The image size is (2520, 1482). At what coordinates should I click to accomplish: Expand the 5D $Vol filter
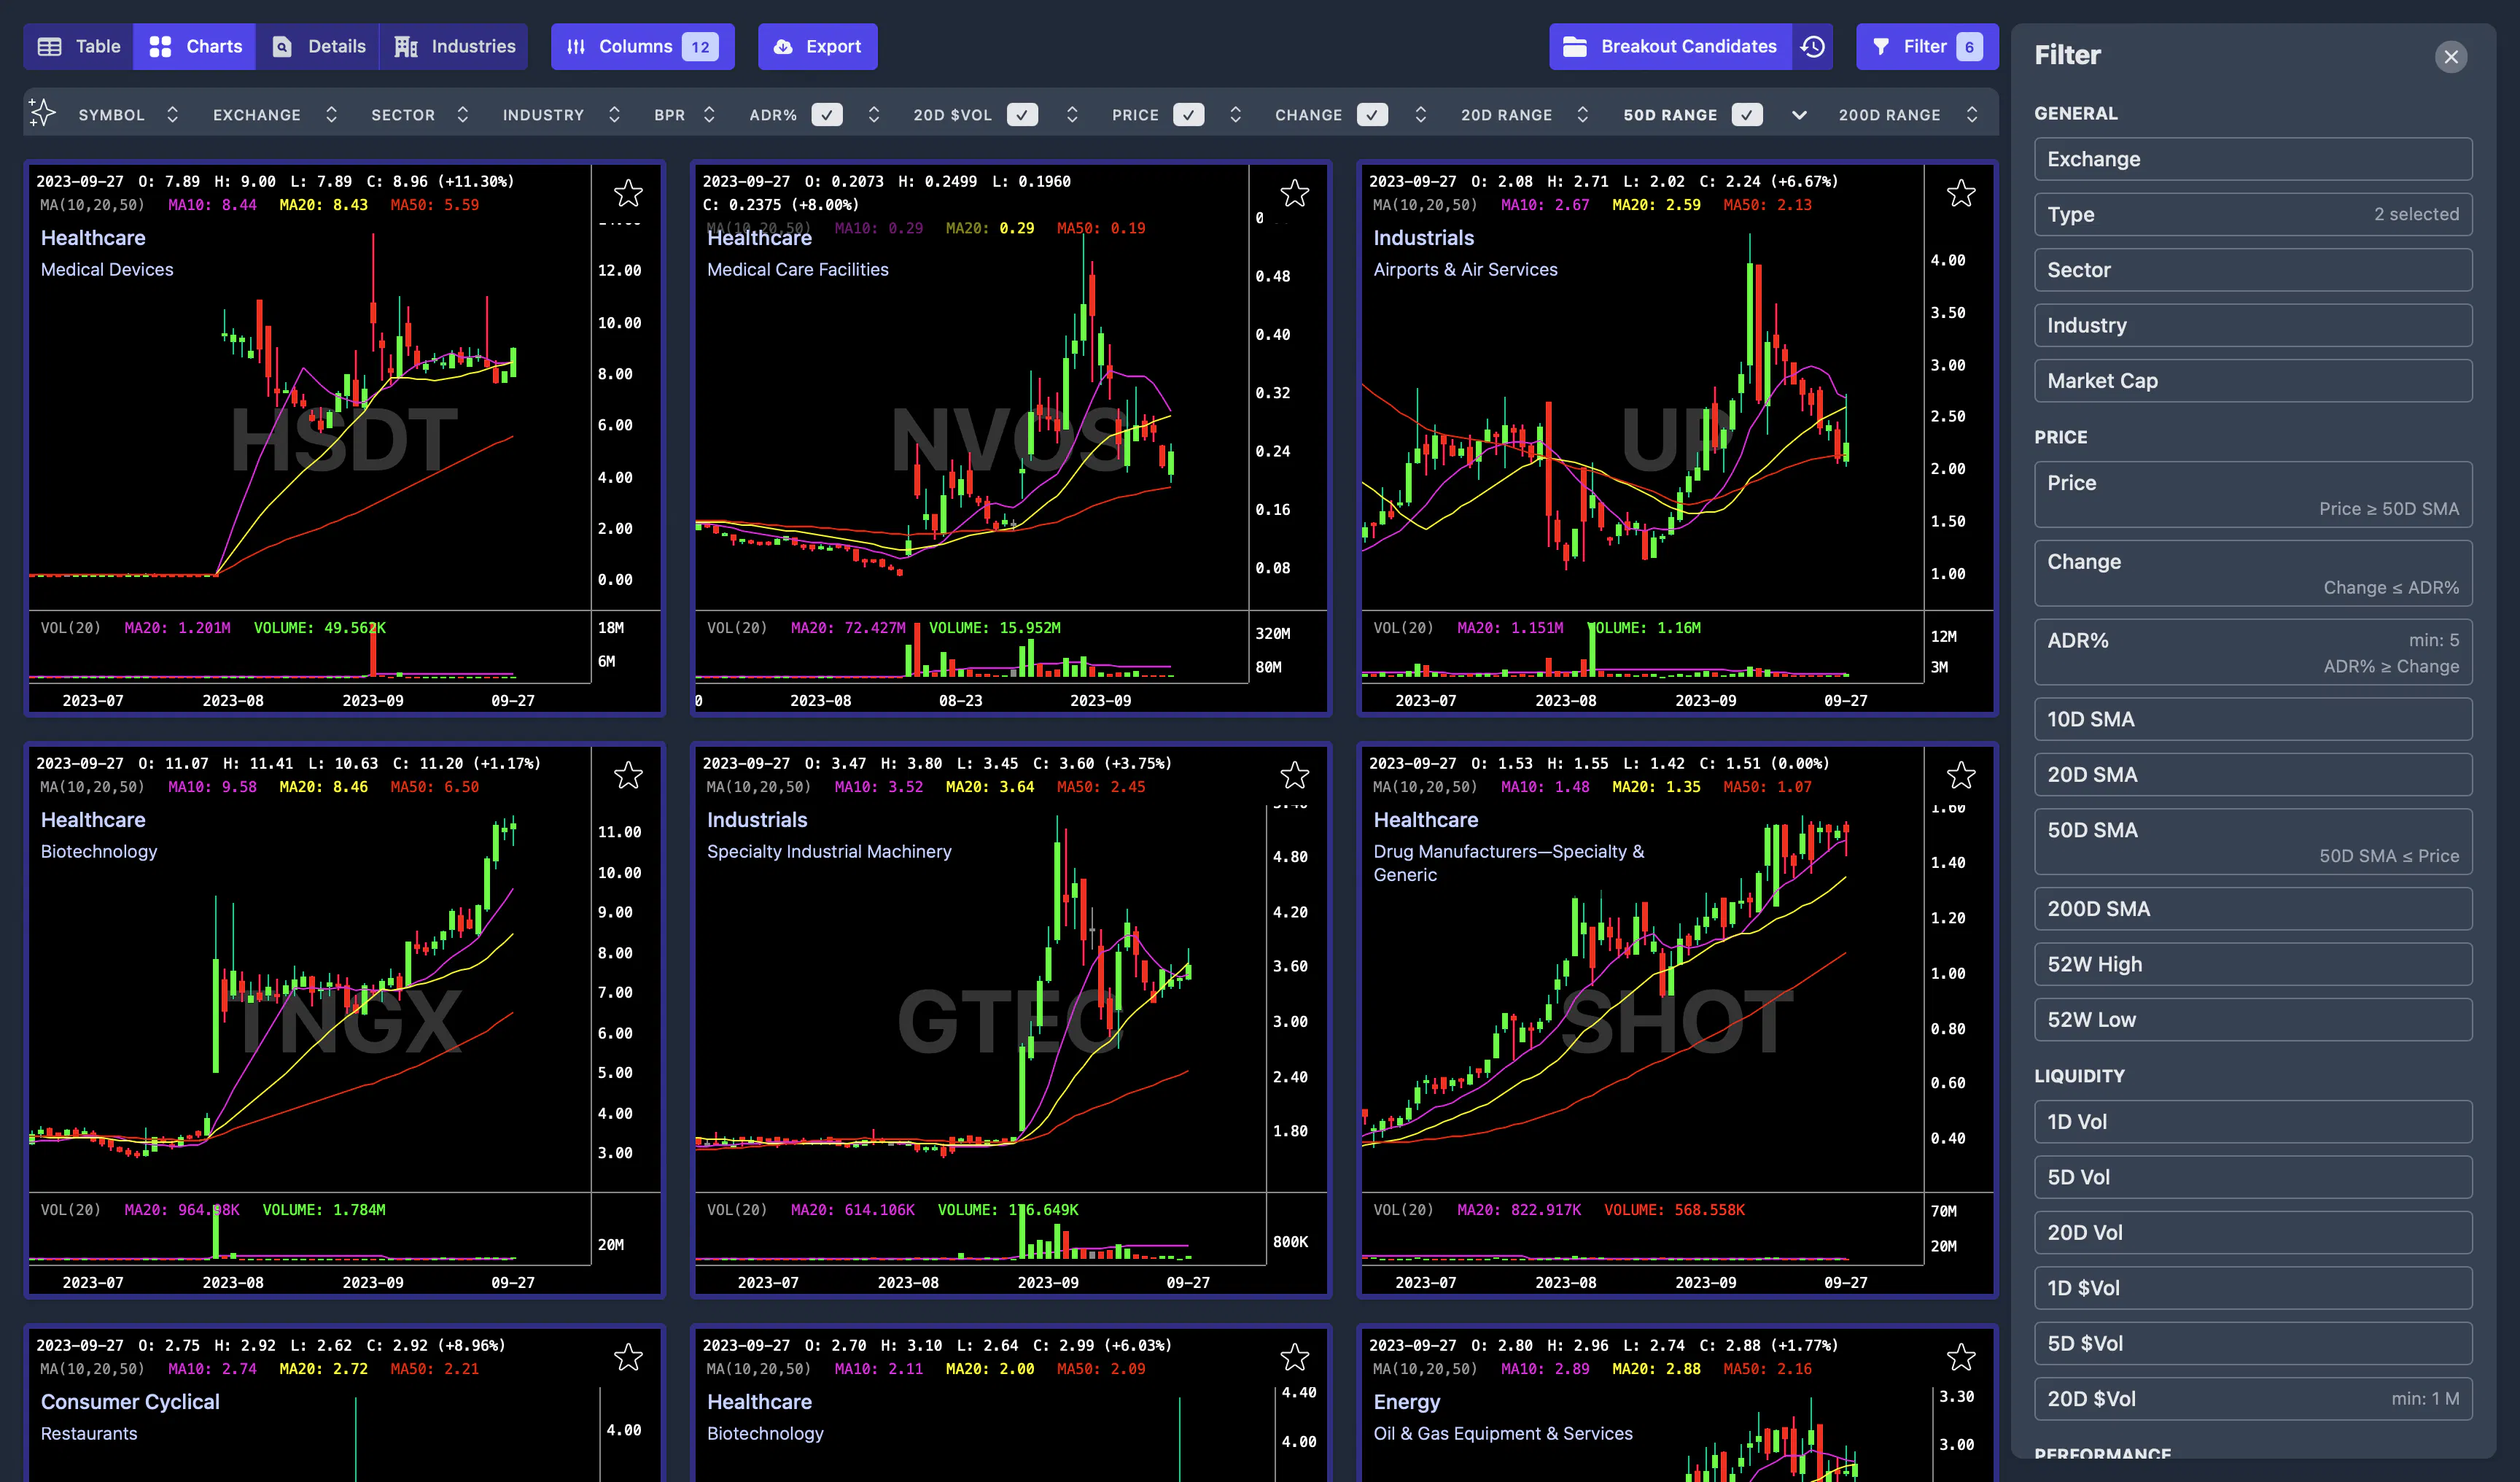pos(2253,1343)
